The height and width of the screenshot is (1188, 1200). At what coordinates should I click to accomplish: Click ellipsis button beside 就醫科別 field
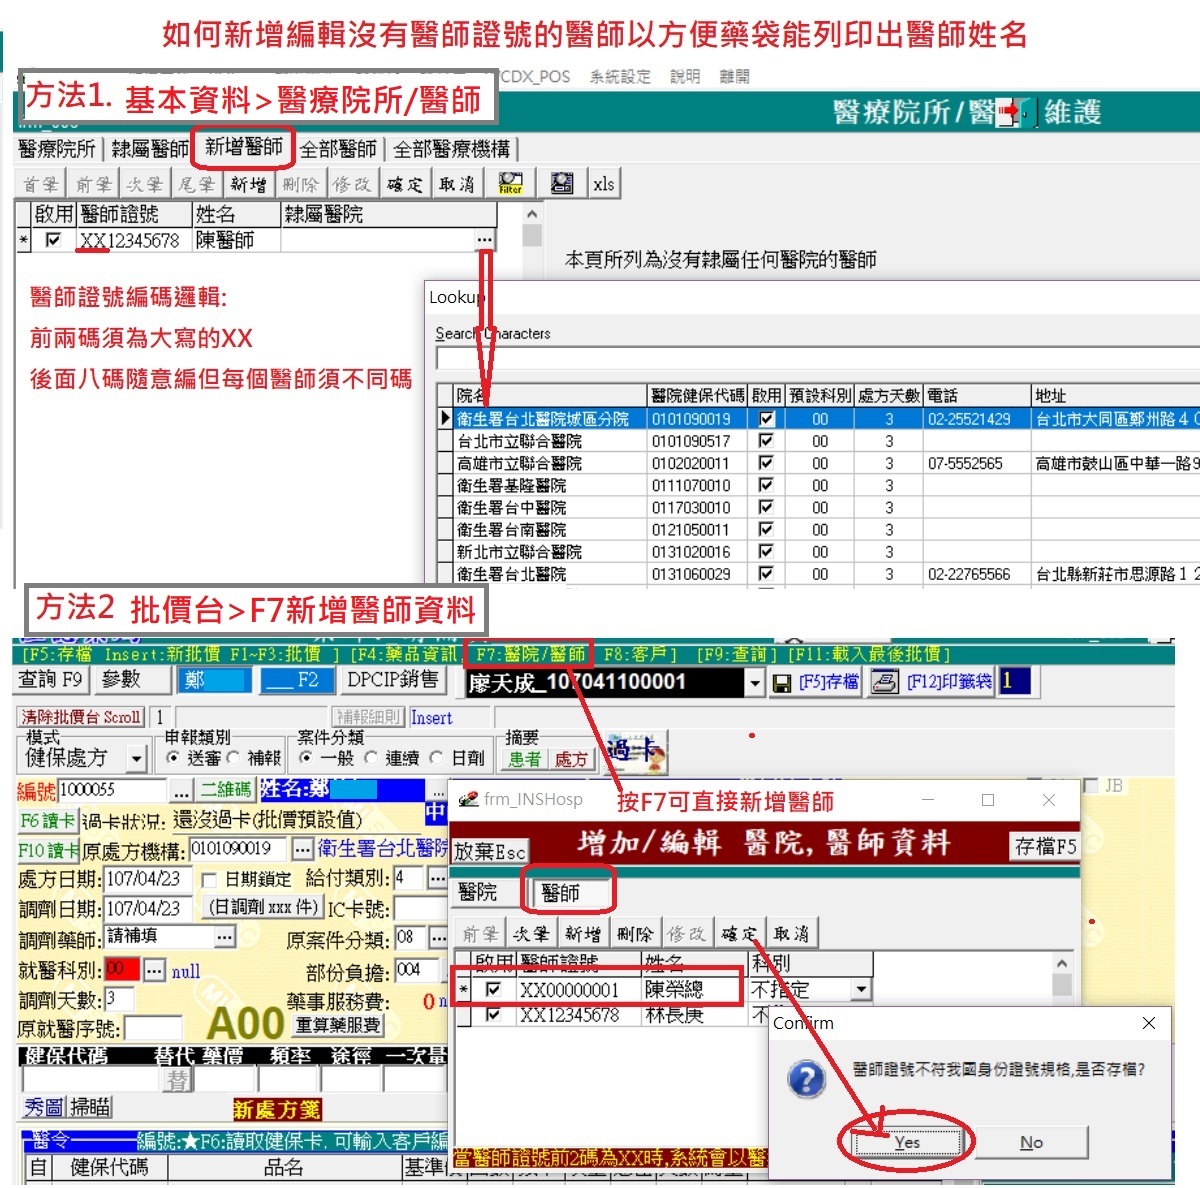pyautogui.click(x=154, y=970)
